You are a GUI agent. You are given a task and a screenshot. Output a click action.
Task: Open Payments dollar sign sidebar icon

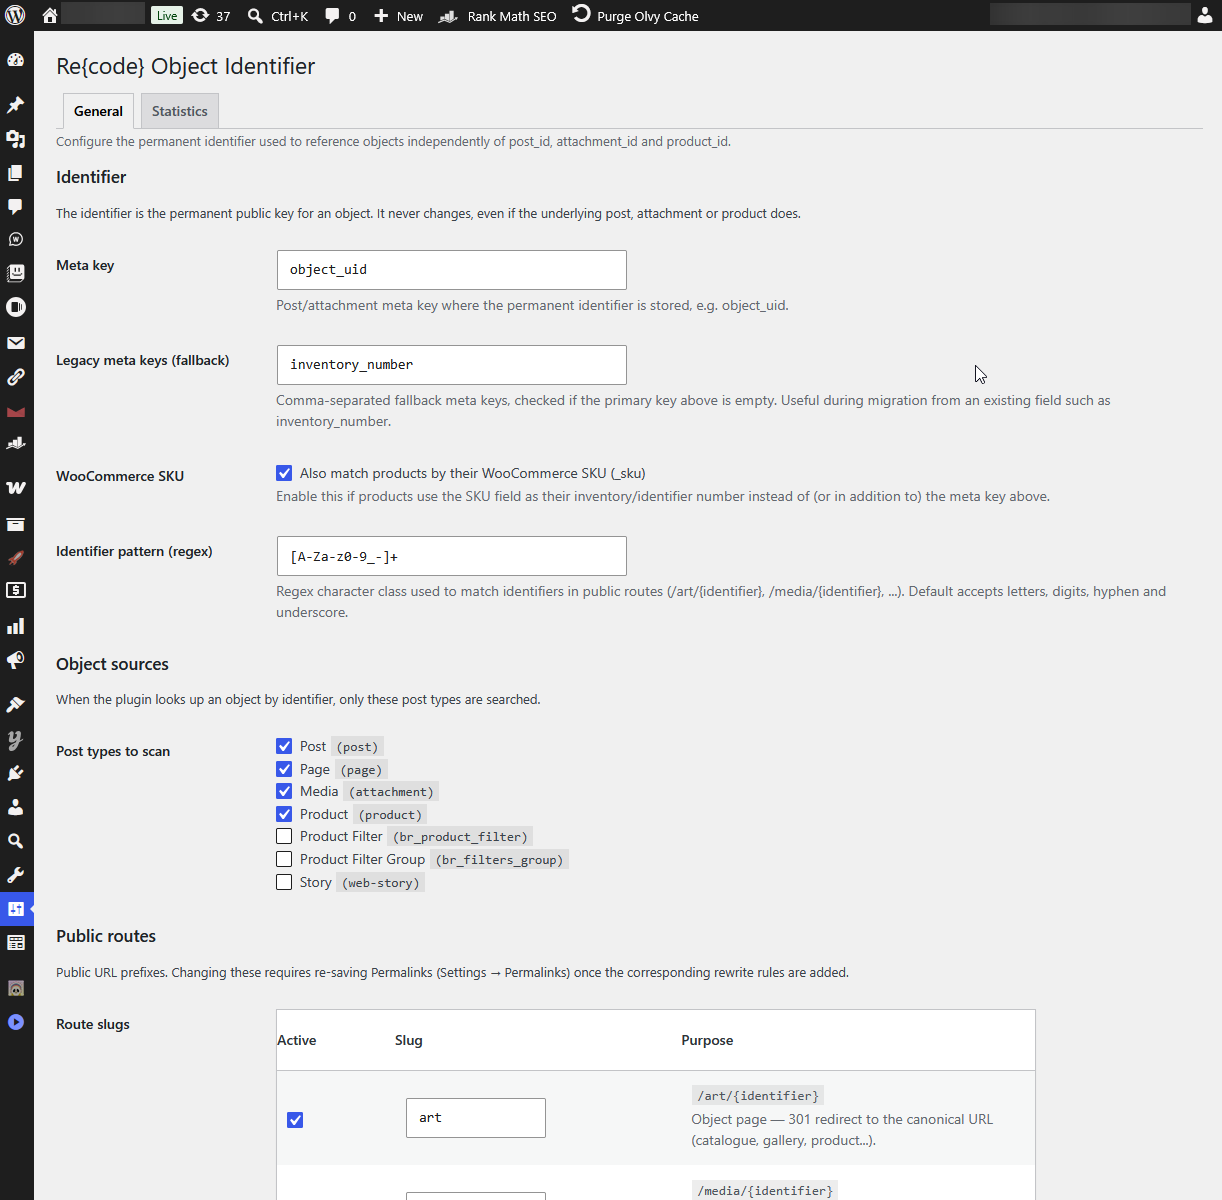pos(15,590)
